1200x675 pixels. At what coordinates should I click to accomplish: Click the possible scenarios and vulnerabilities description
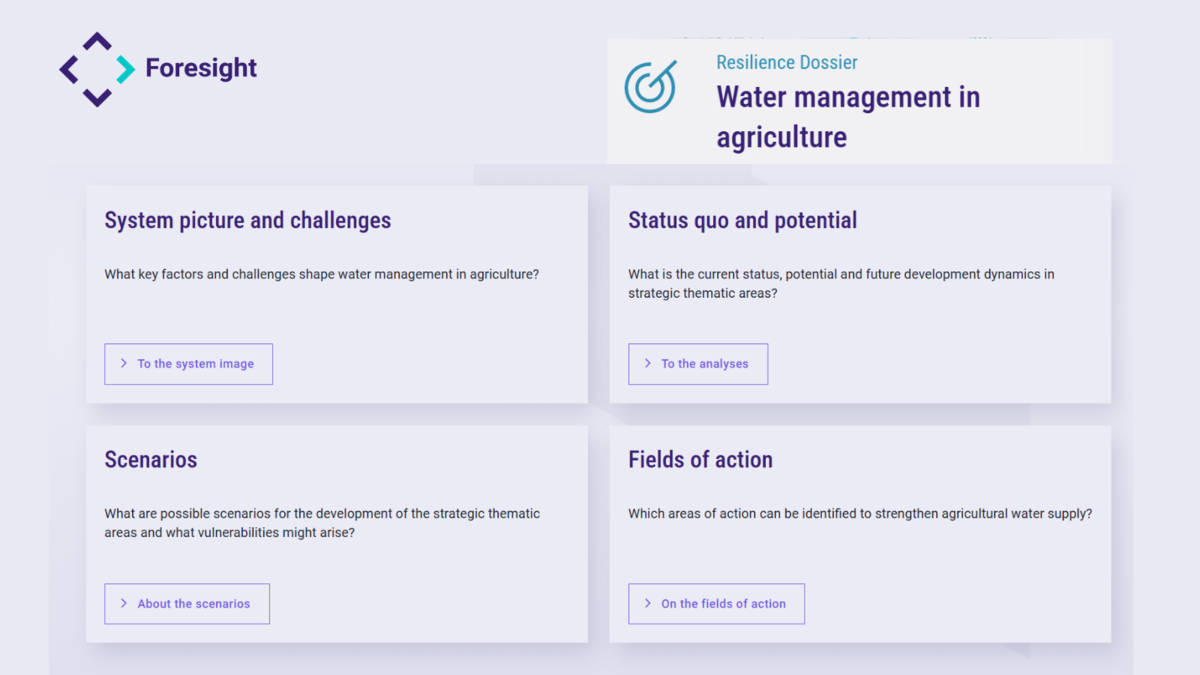pyautogui.click(x=322, y=523)
